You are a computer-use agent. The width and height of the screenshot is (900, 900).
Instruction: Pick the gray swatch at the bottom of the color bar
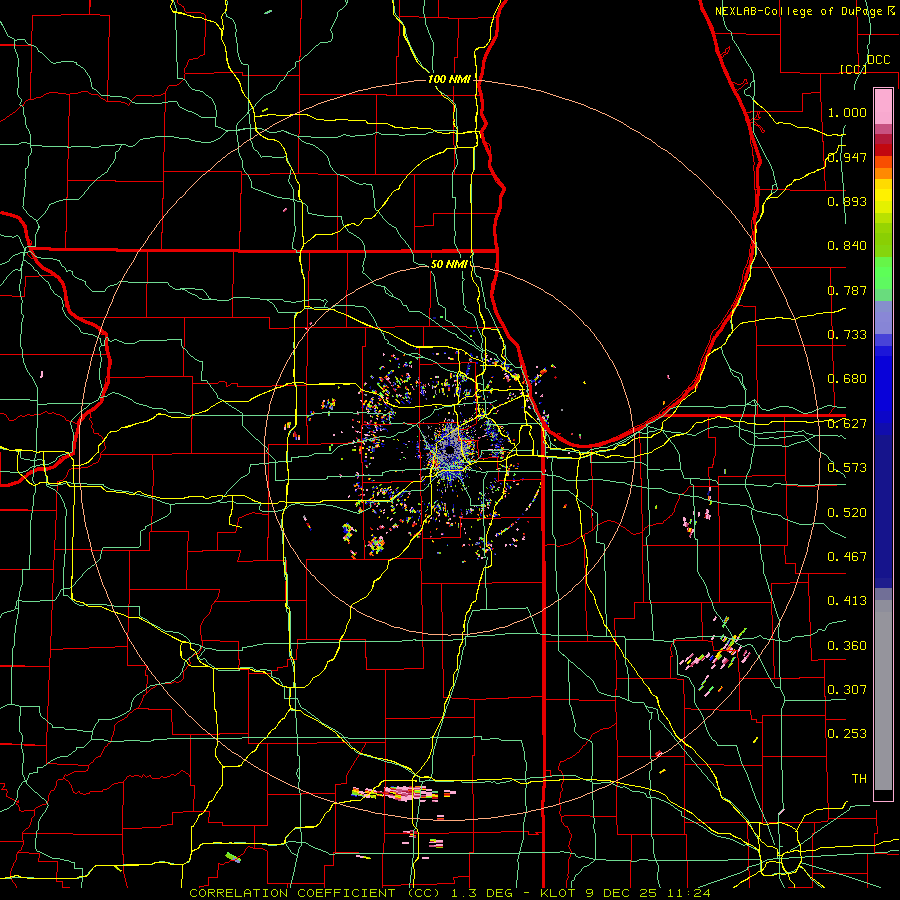(x=883, y=695)
